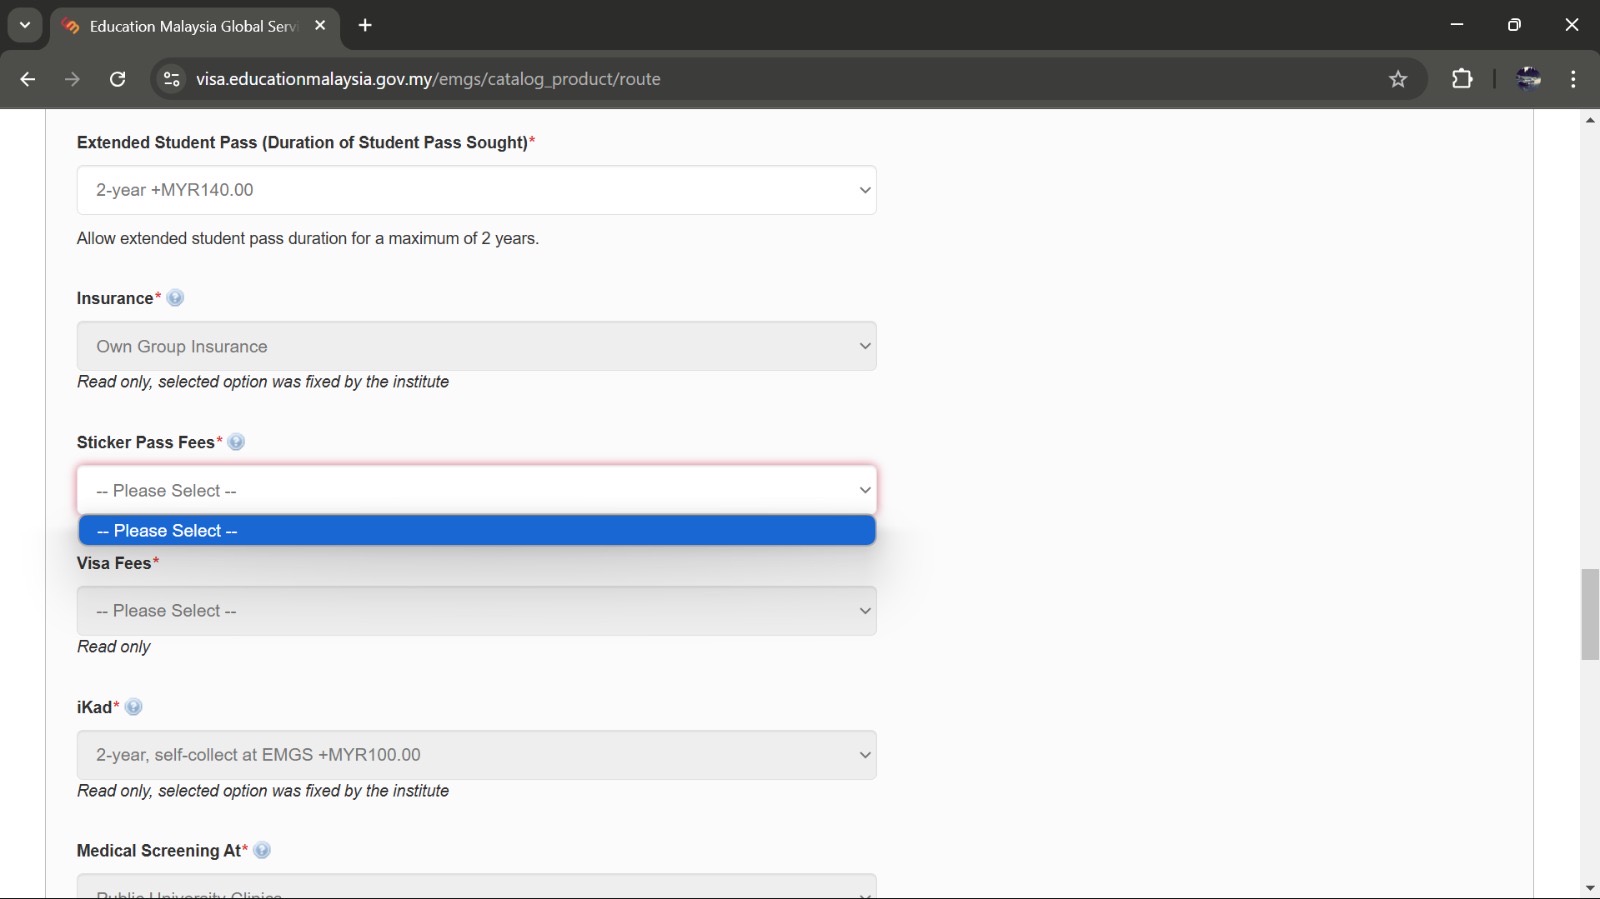This screenshot has width=1600, height=899.
Task: View site information icon in address bar
Action: tap(172, 79)
